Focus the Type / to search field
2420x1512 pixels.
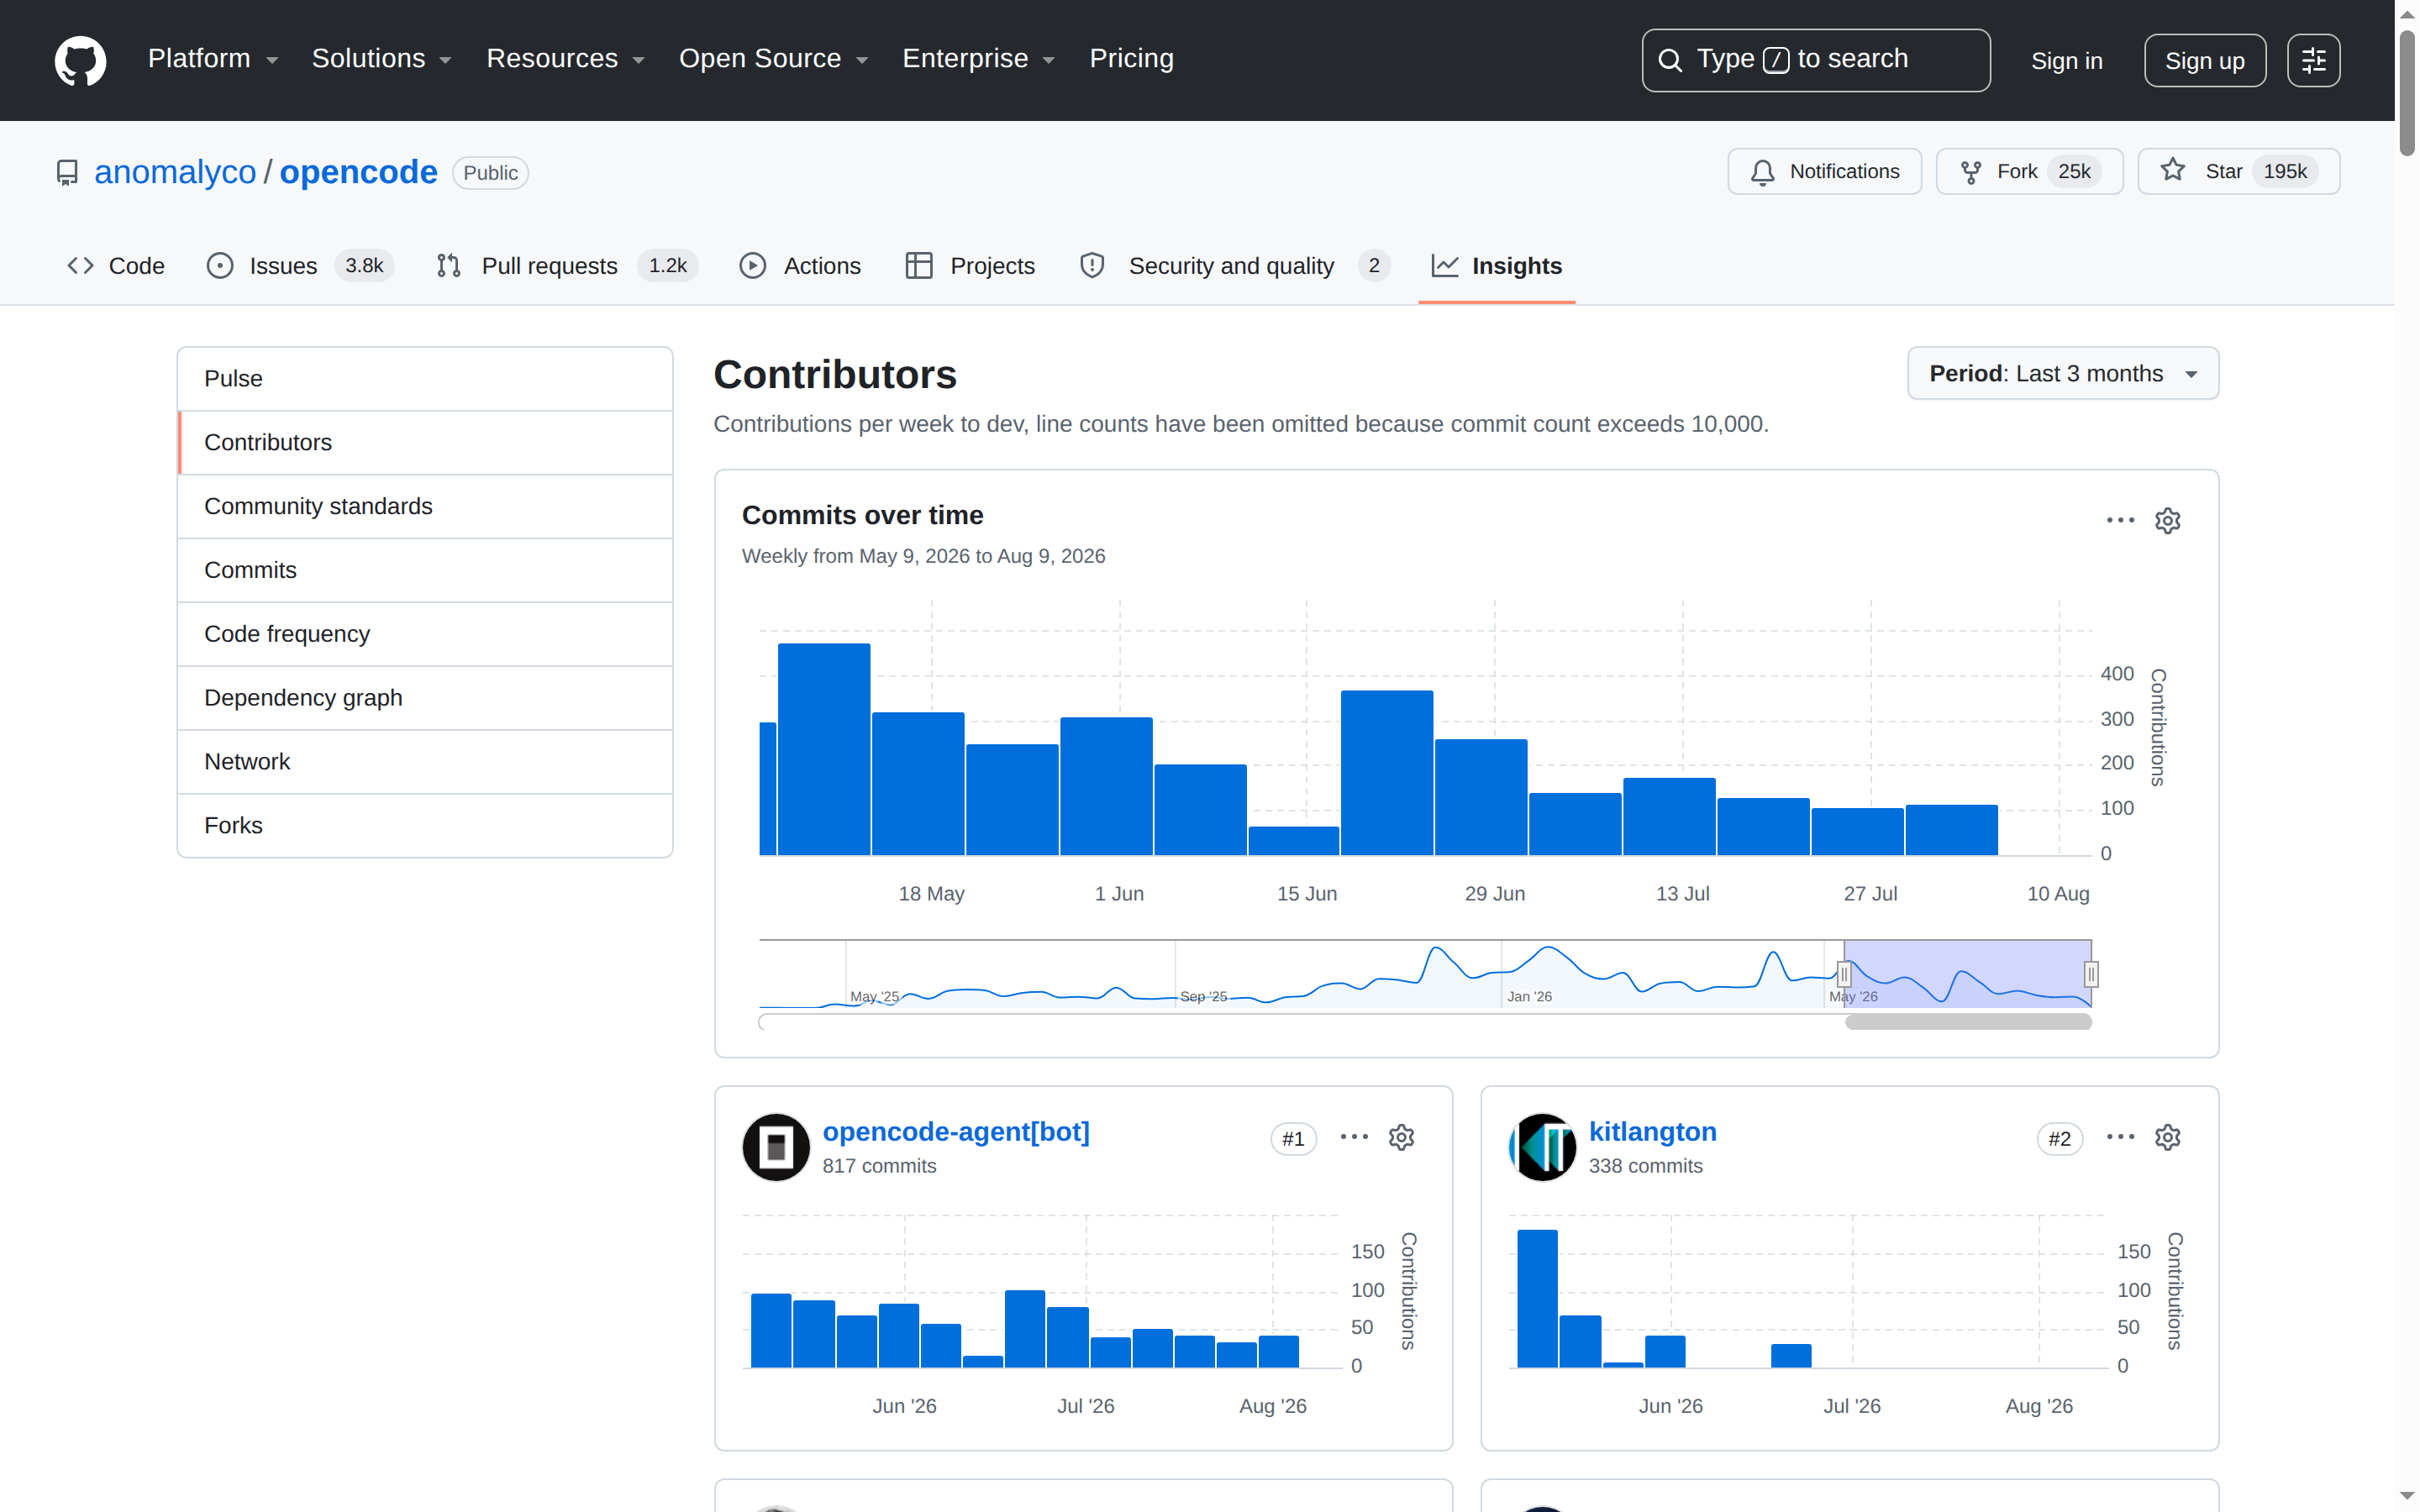click(1815, 61)
